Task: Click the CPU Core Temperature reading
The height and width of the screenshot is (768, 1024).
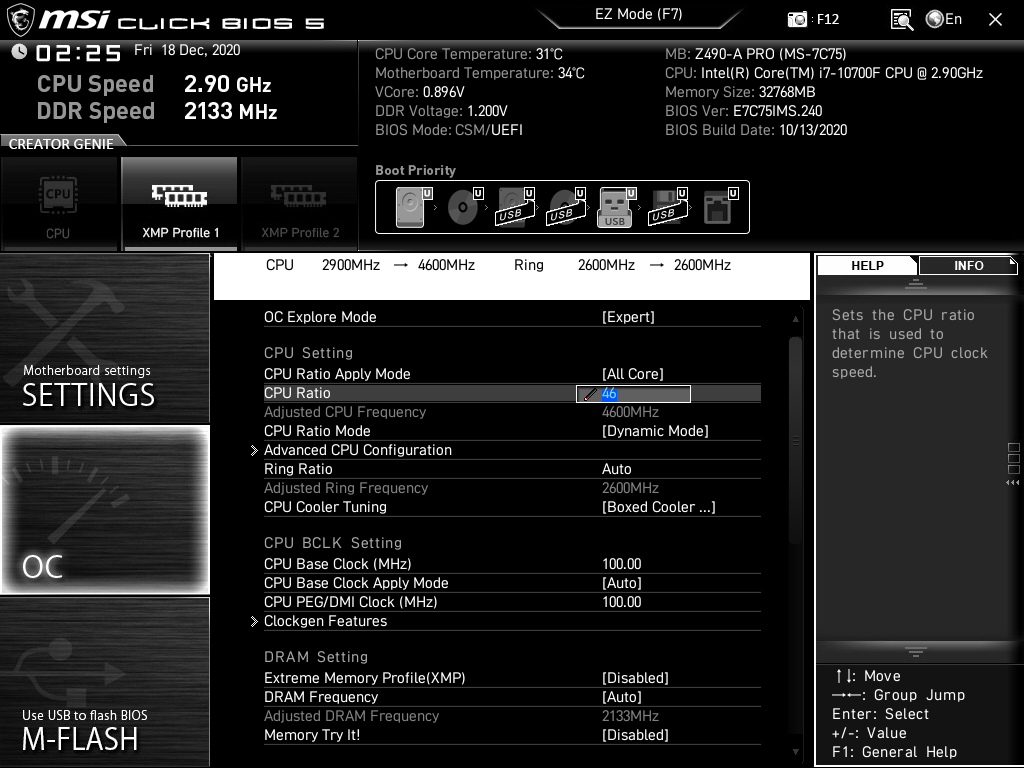Action: click(x=468, y=54)
